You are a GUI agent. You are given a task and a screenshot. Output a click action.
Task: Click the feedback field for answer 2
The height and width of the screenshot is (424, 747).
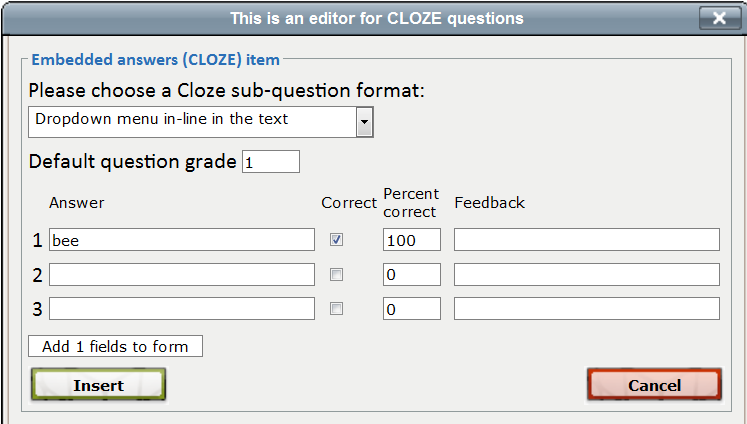click(587, 275)
